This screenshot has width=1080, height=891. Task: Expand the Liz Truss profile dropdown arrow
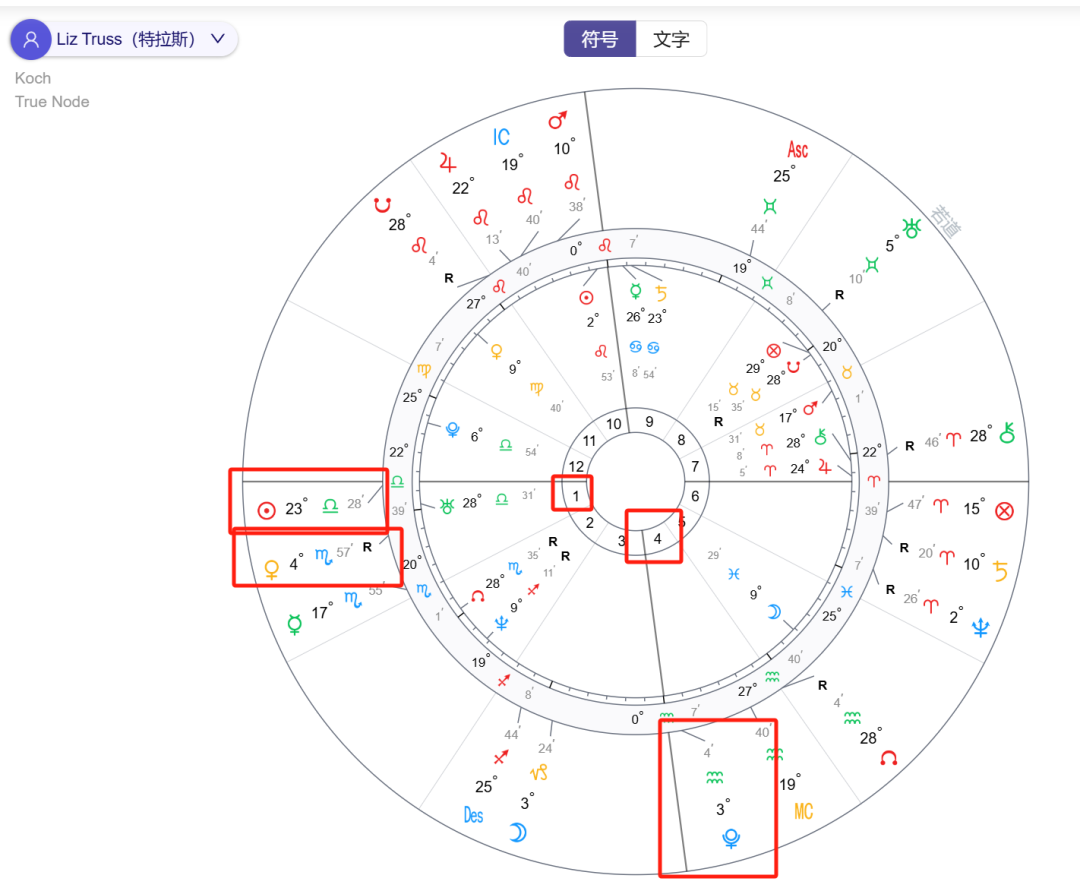[218, 39]
